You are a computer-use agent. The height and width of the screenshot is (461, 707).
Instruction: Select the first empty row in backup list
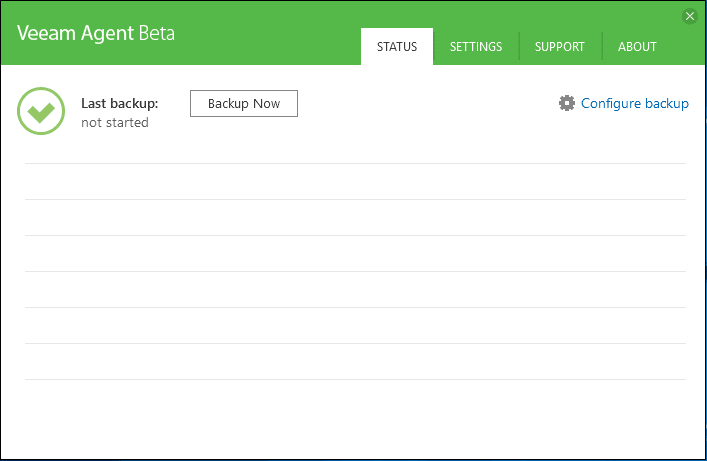pyautogui.click(x=355, y=181)
